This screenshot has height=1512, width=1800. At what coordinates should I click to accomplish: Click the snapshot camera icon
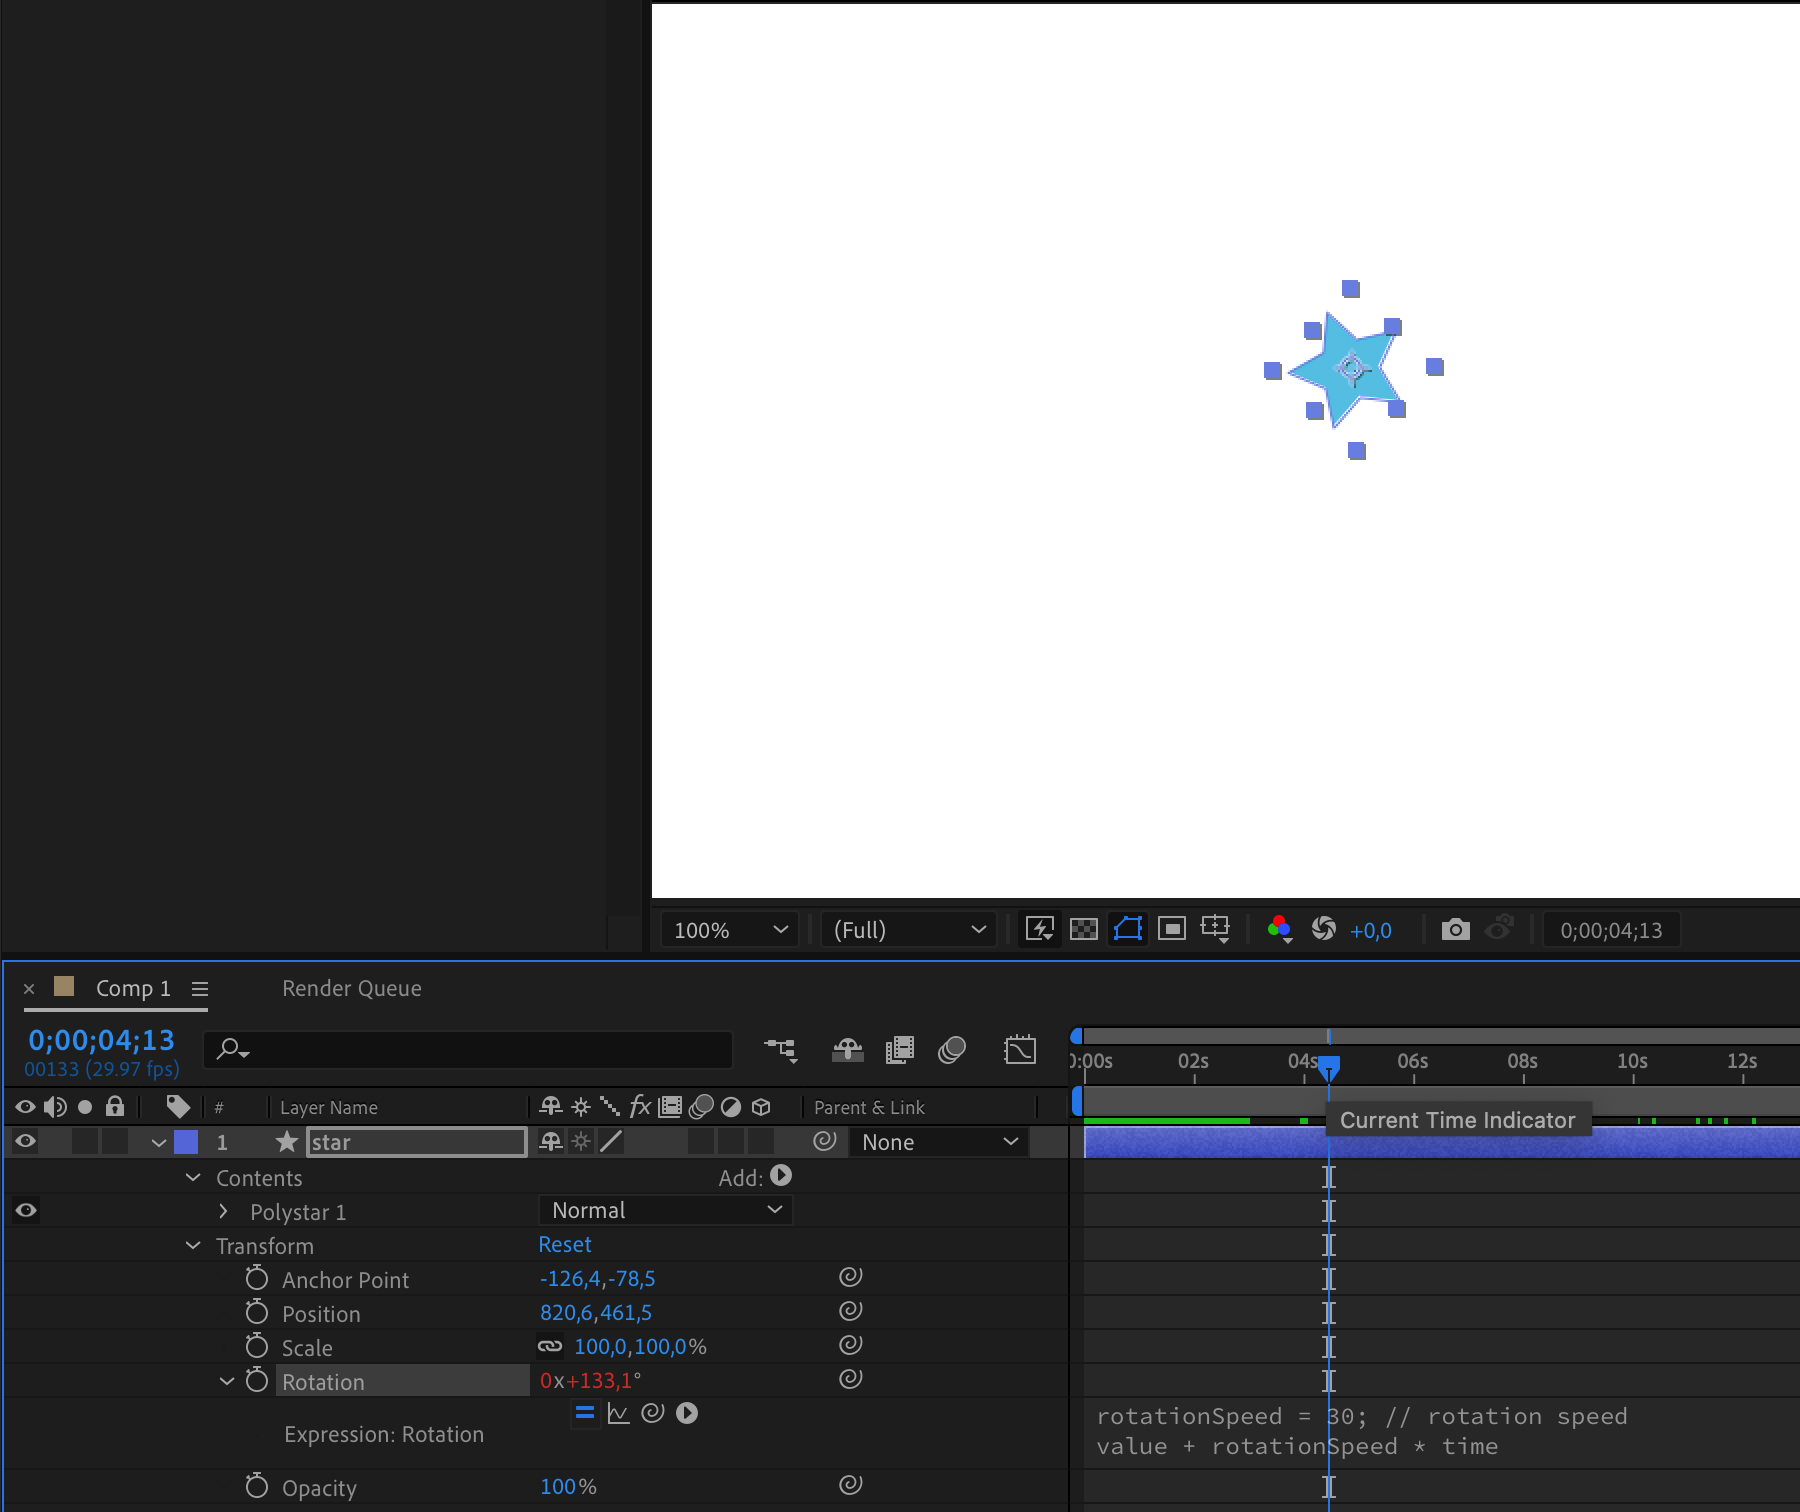(x=1455, y=930)
